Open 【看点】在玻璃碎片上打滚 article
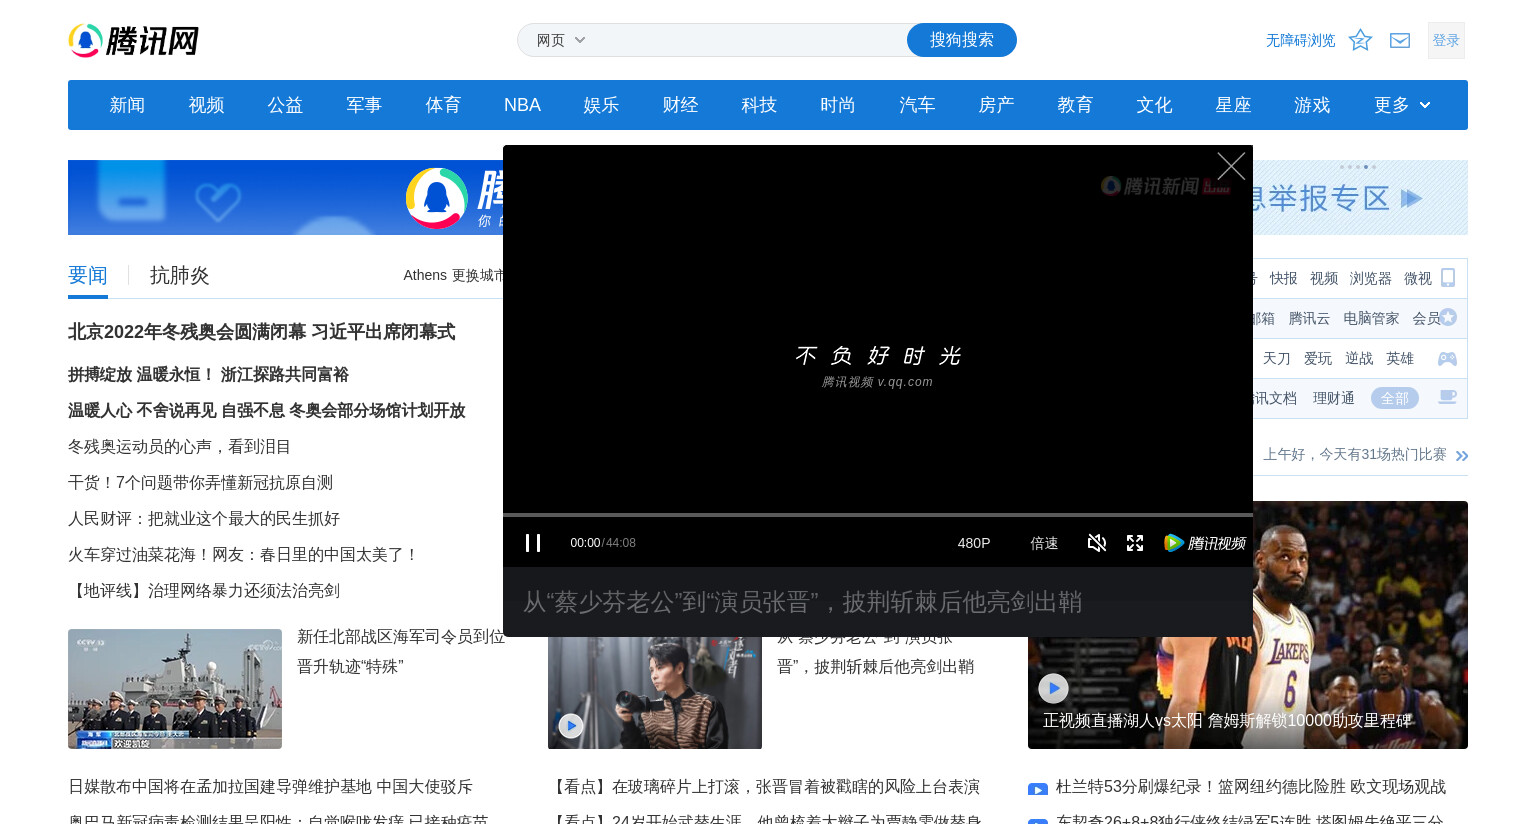Viewport: 1536px width, 824px height. [764, 787]
